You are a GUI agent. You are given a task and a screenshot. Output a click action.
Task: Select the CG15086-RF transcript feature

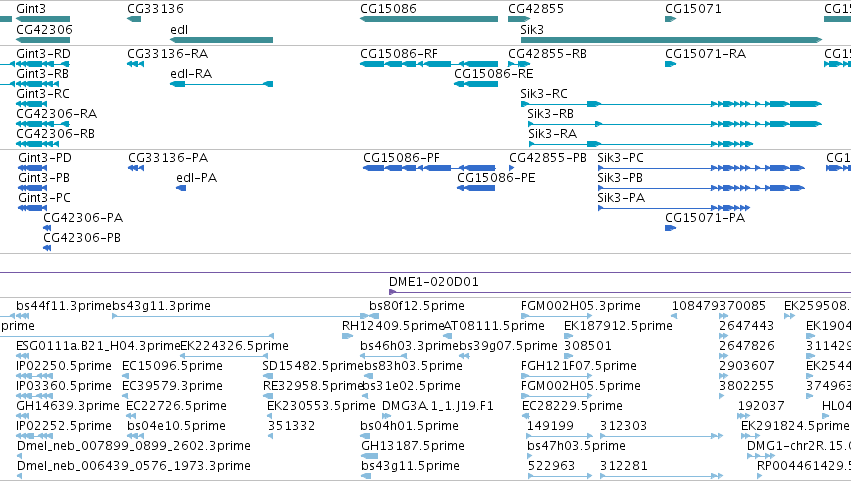pyautogui.click(x=429, y=64)
